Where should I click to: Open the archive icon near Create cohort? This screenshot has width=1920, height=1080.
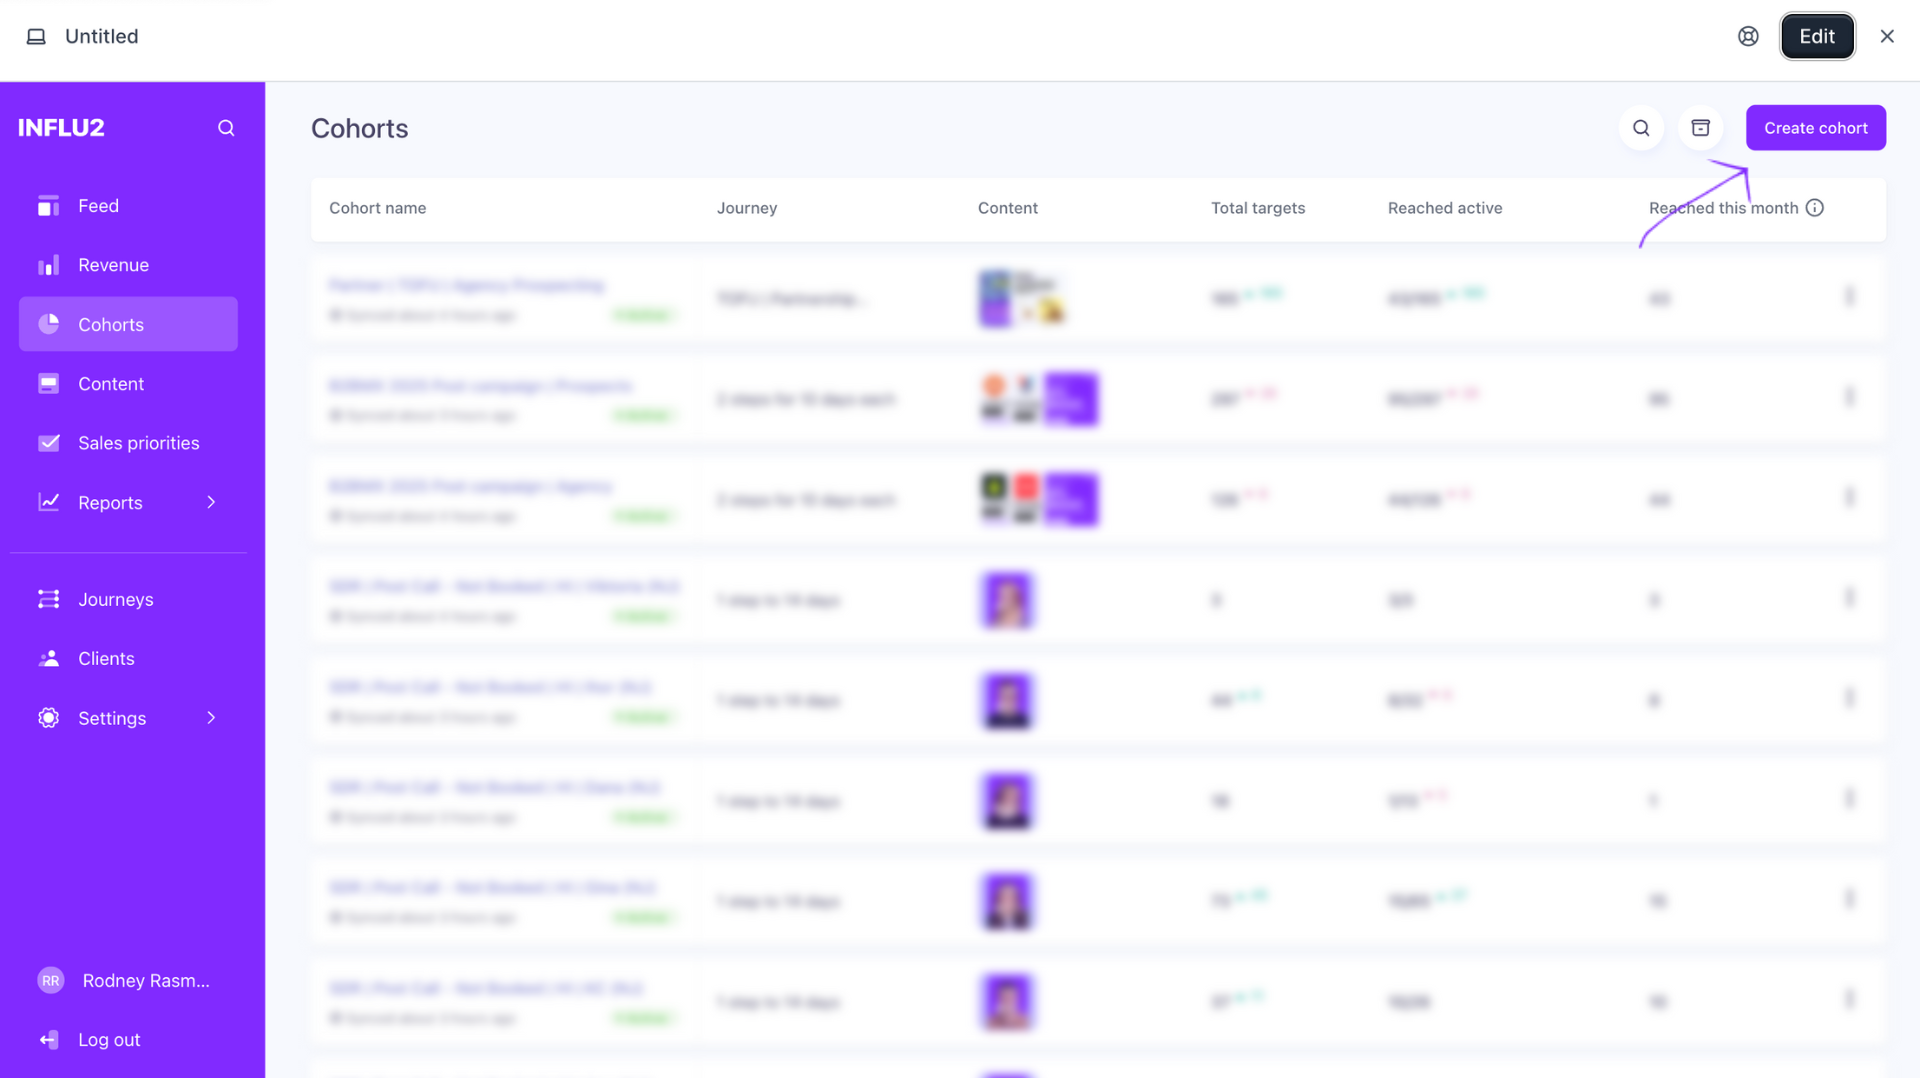point(1700,128)
